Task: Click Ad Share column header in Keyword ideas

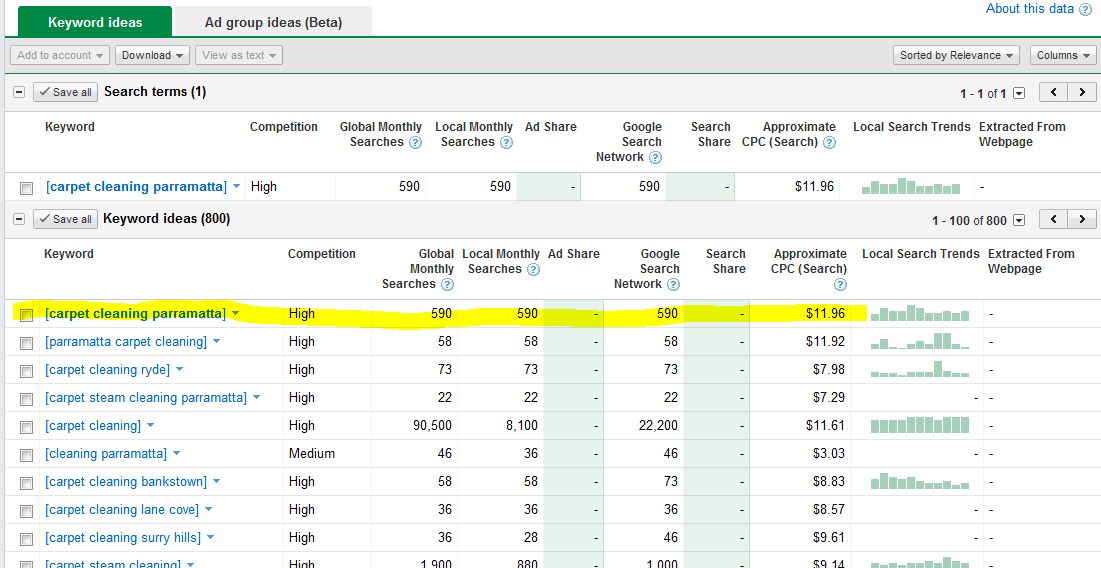Action: [574, 254]
